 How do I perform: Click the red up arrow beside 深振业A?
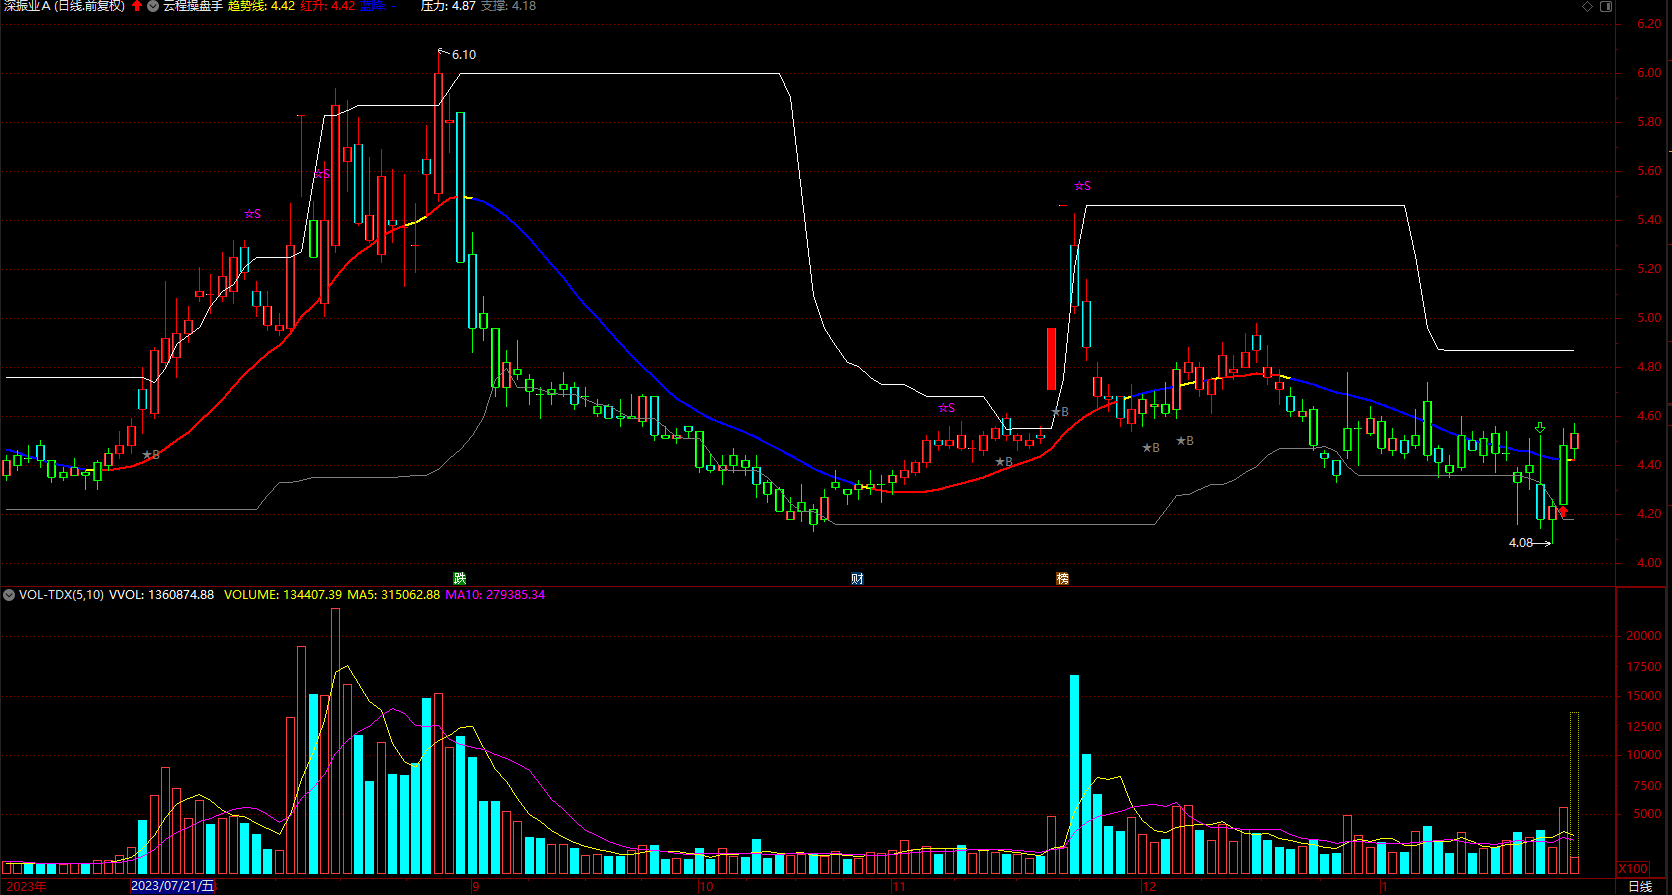[137, 6]
